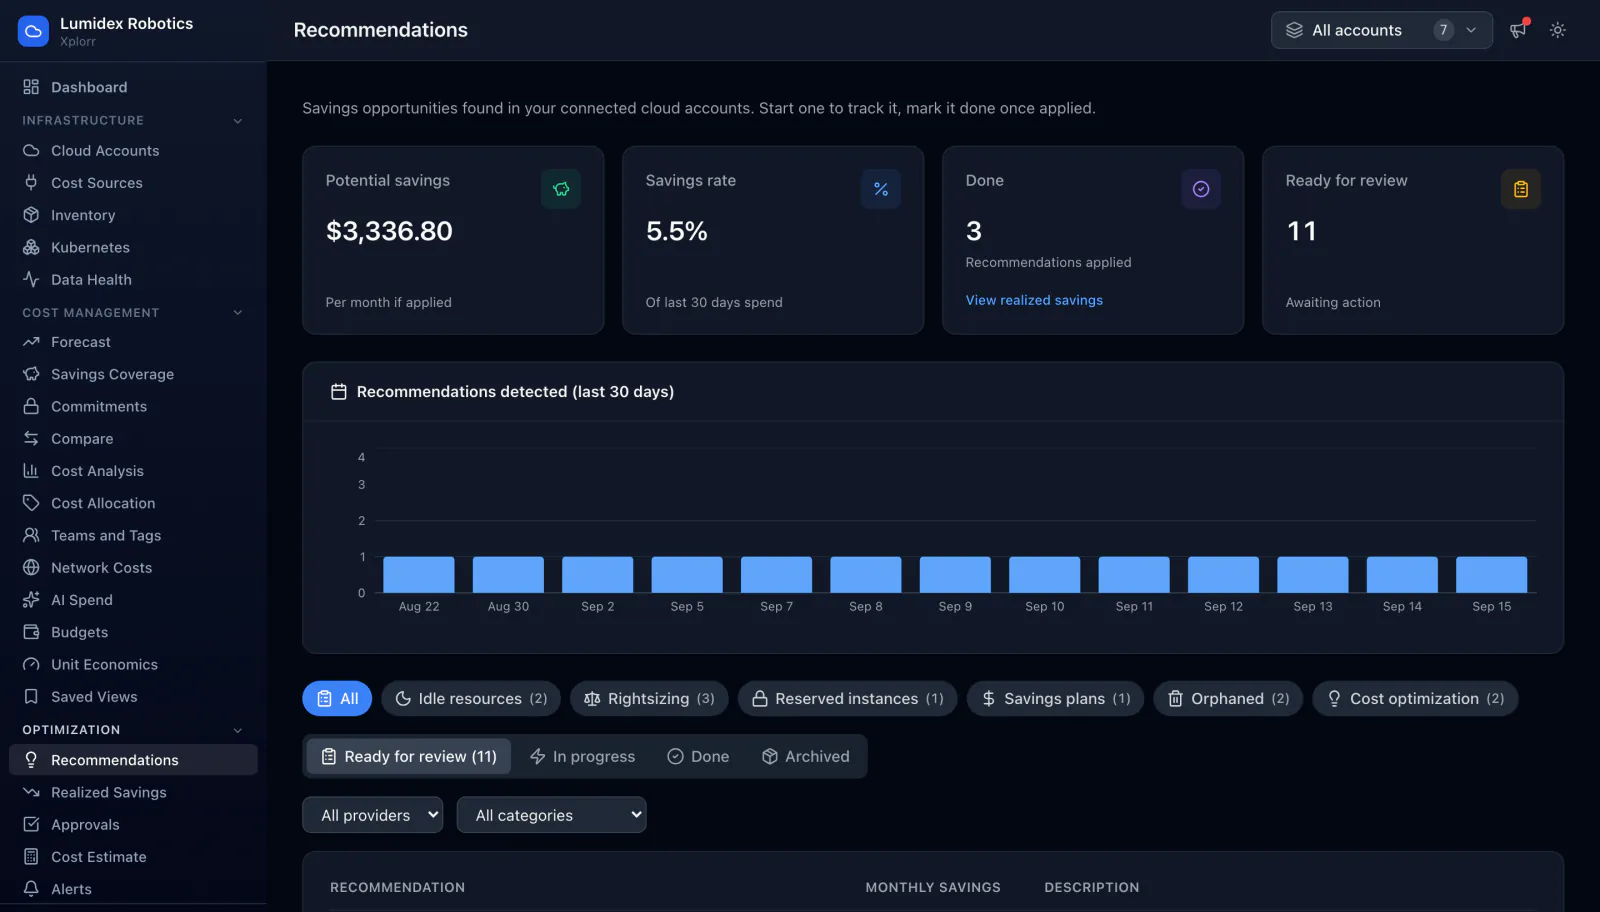Open the All providers dropdown
Viewport: 1600px width, 912px height.
click(373, 815)
